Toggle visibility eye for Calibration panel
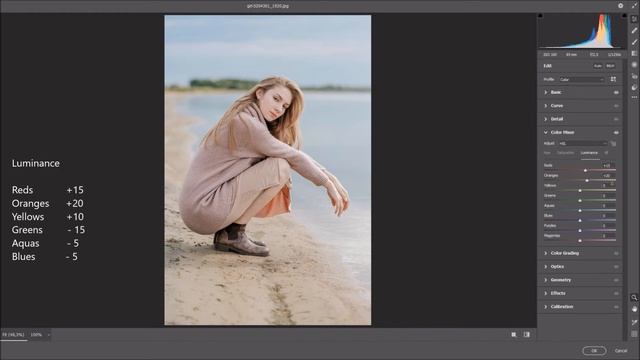 click(x=616, y=307)
